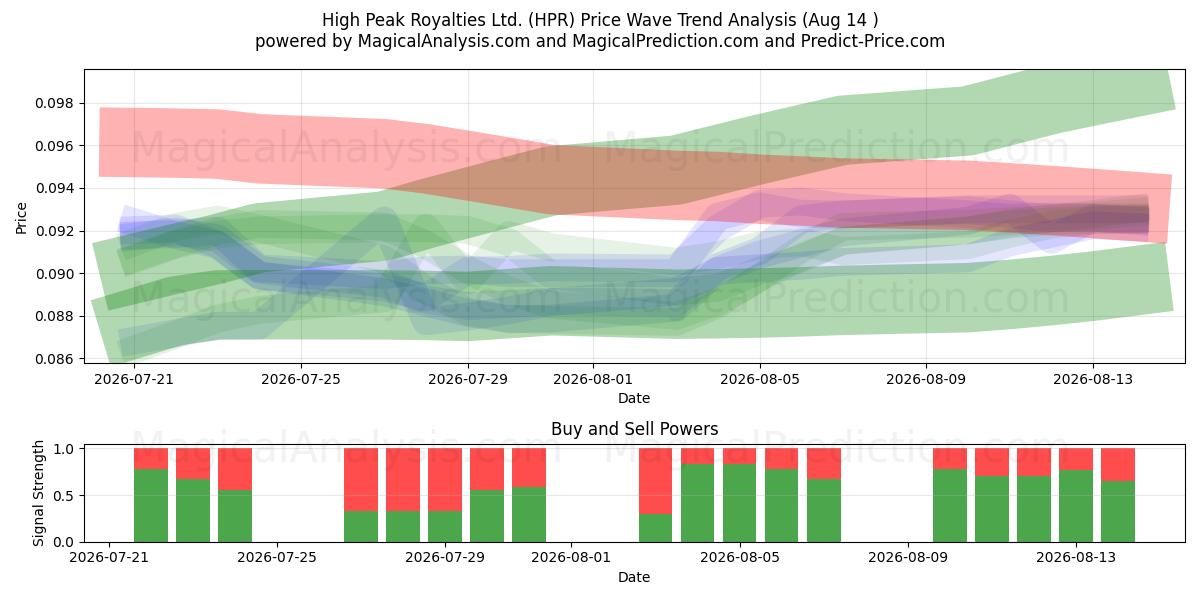The height and width of the screenshot is (600, 1200).
Task: Select the signal bar above the 2026-08-05 tick
Action: pyautogui.click(x=739, y=495)
